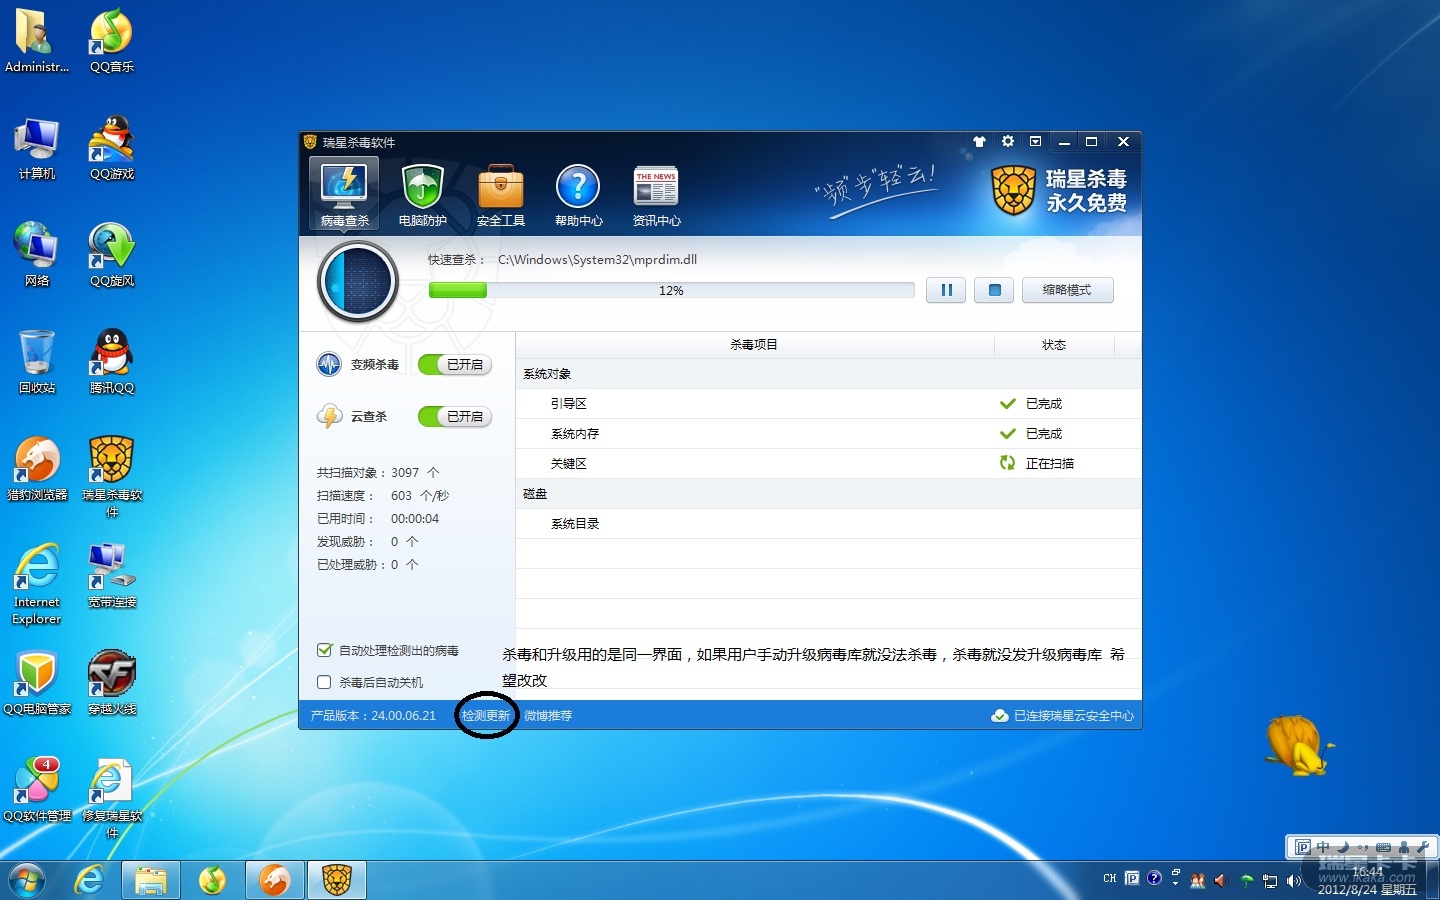Click the circular scan radar animation

pos(358,282)
